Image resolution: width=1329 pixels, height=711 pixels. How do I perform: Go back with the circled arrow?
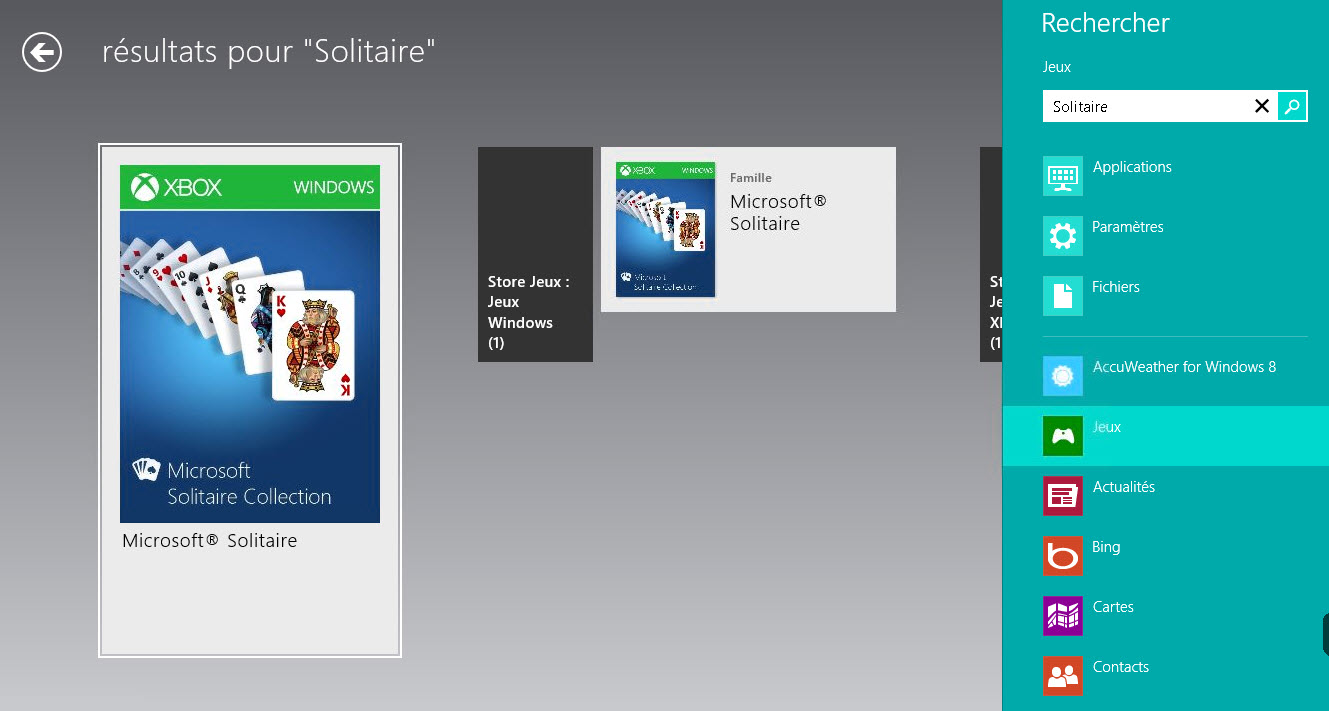click(43, 52)
